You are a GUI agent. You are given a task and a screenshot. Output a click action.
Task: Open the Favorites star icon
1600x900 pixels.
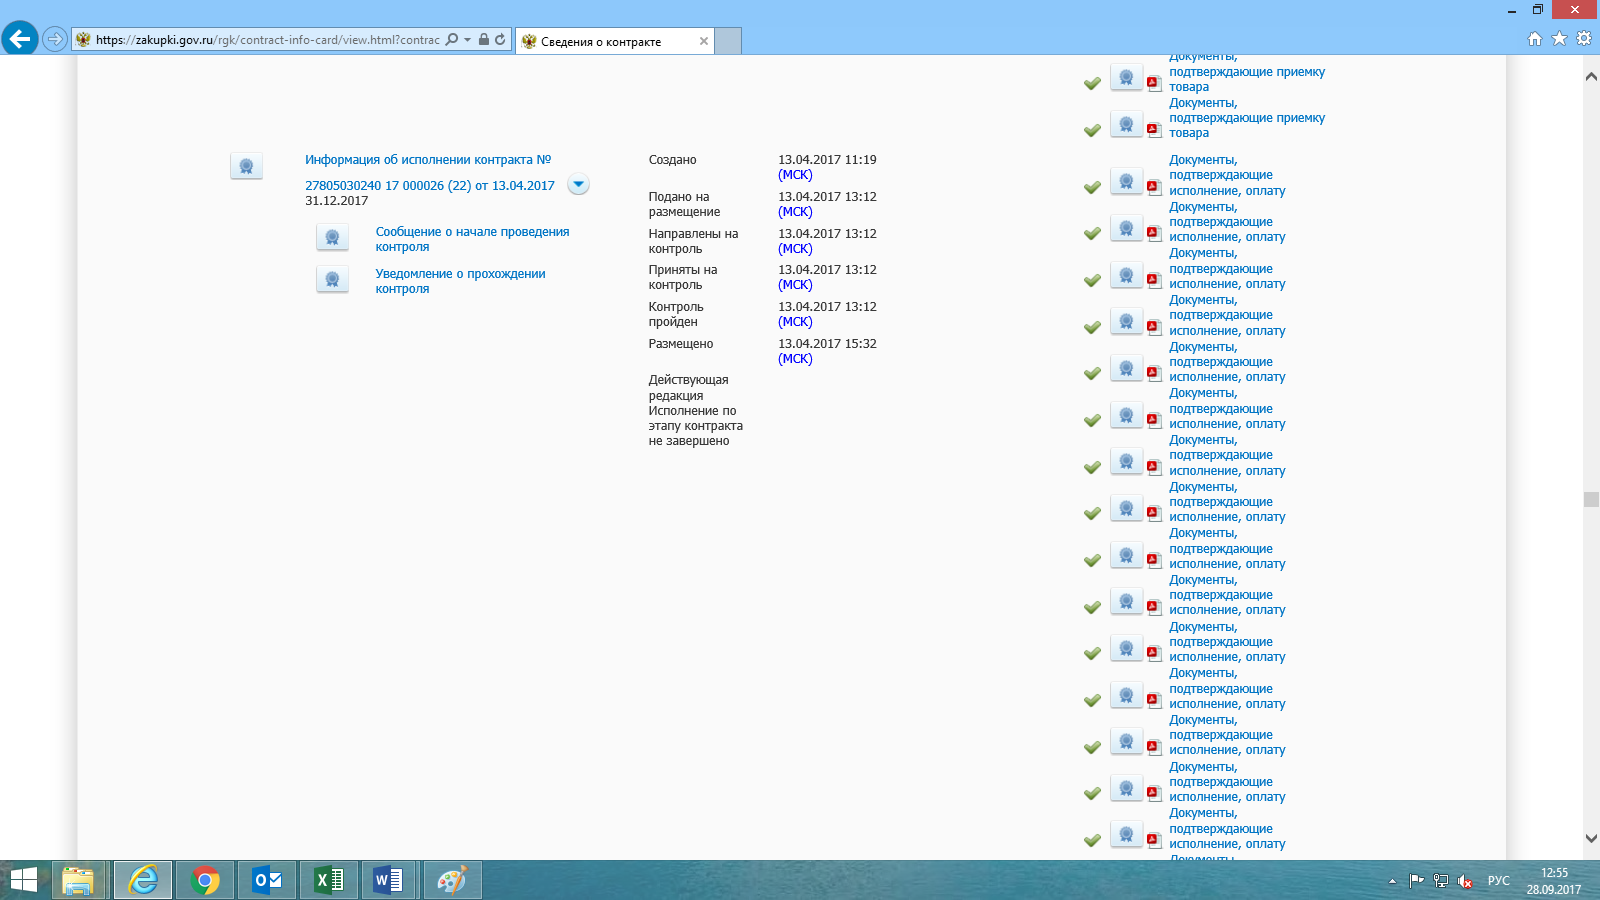click(x=1559, y=39)
